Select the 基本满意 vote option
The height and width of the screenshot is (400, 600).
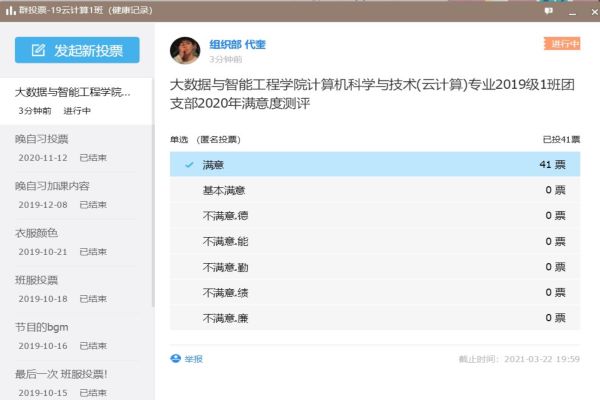(x=375, y=190)
